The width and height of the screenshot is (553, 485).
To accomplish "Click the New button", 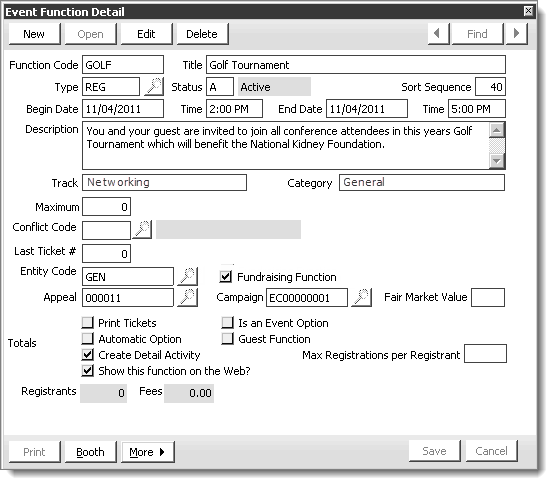I will pos(34,34).
